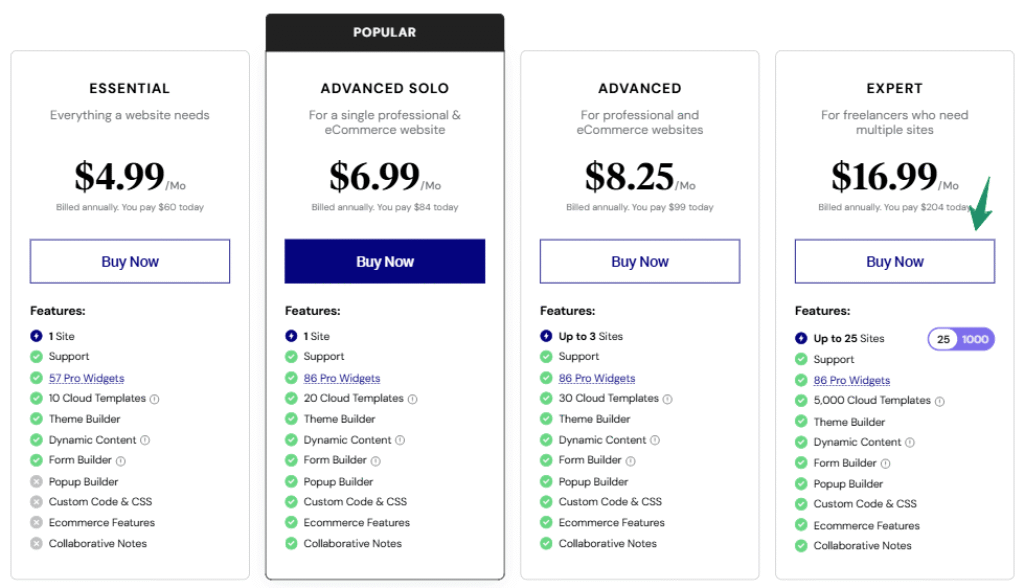
Task: Buy the Essential plan
Action: (130, 262)
